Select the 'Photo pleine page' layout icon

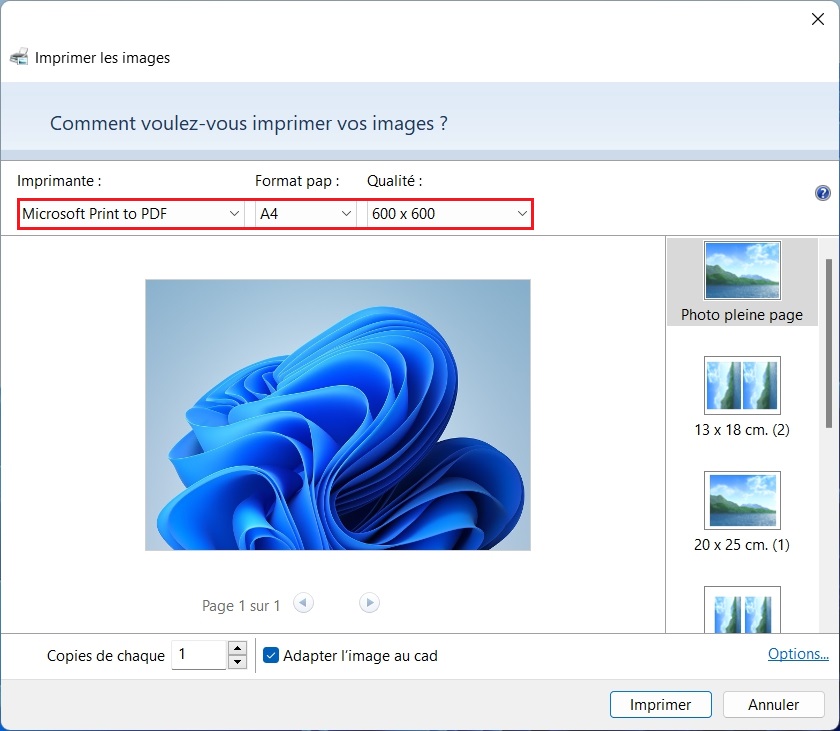[742, 268]
